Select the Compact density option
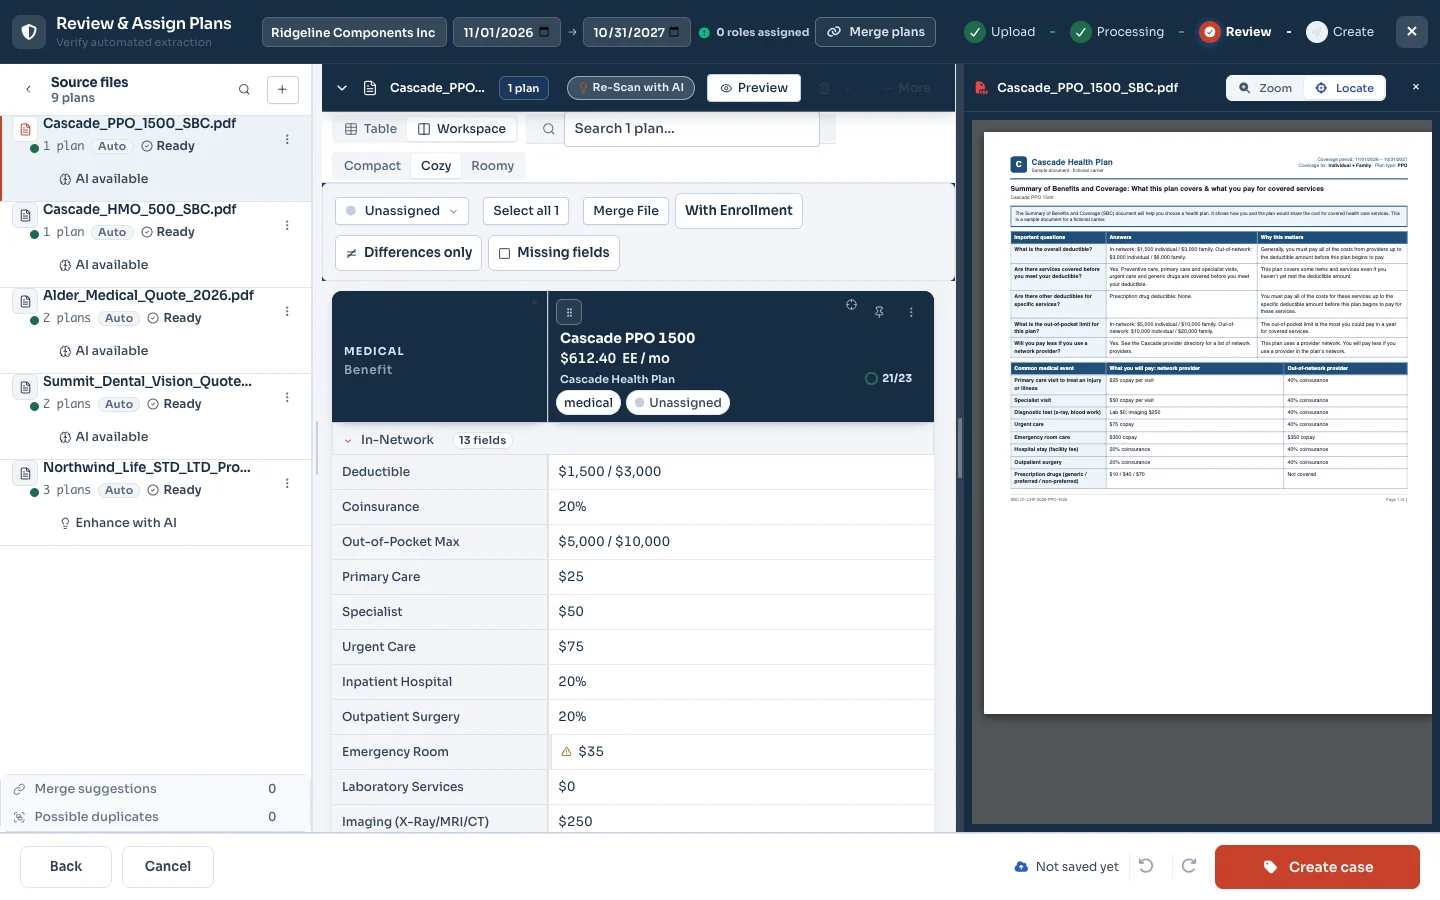 point(372,166)
